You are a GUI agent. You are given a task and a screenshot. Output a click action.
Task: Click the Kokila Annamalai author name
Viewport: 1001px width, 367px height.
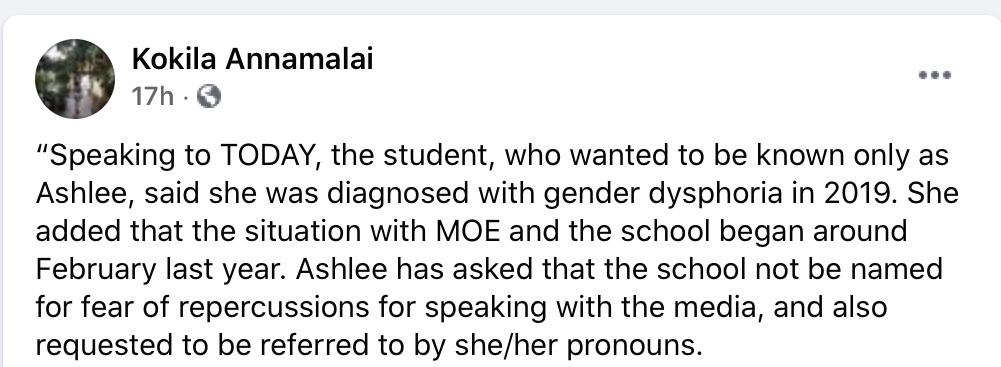pos(252,59)
